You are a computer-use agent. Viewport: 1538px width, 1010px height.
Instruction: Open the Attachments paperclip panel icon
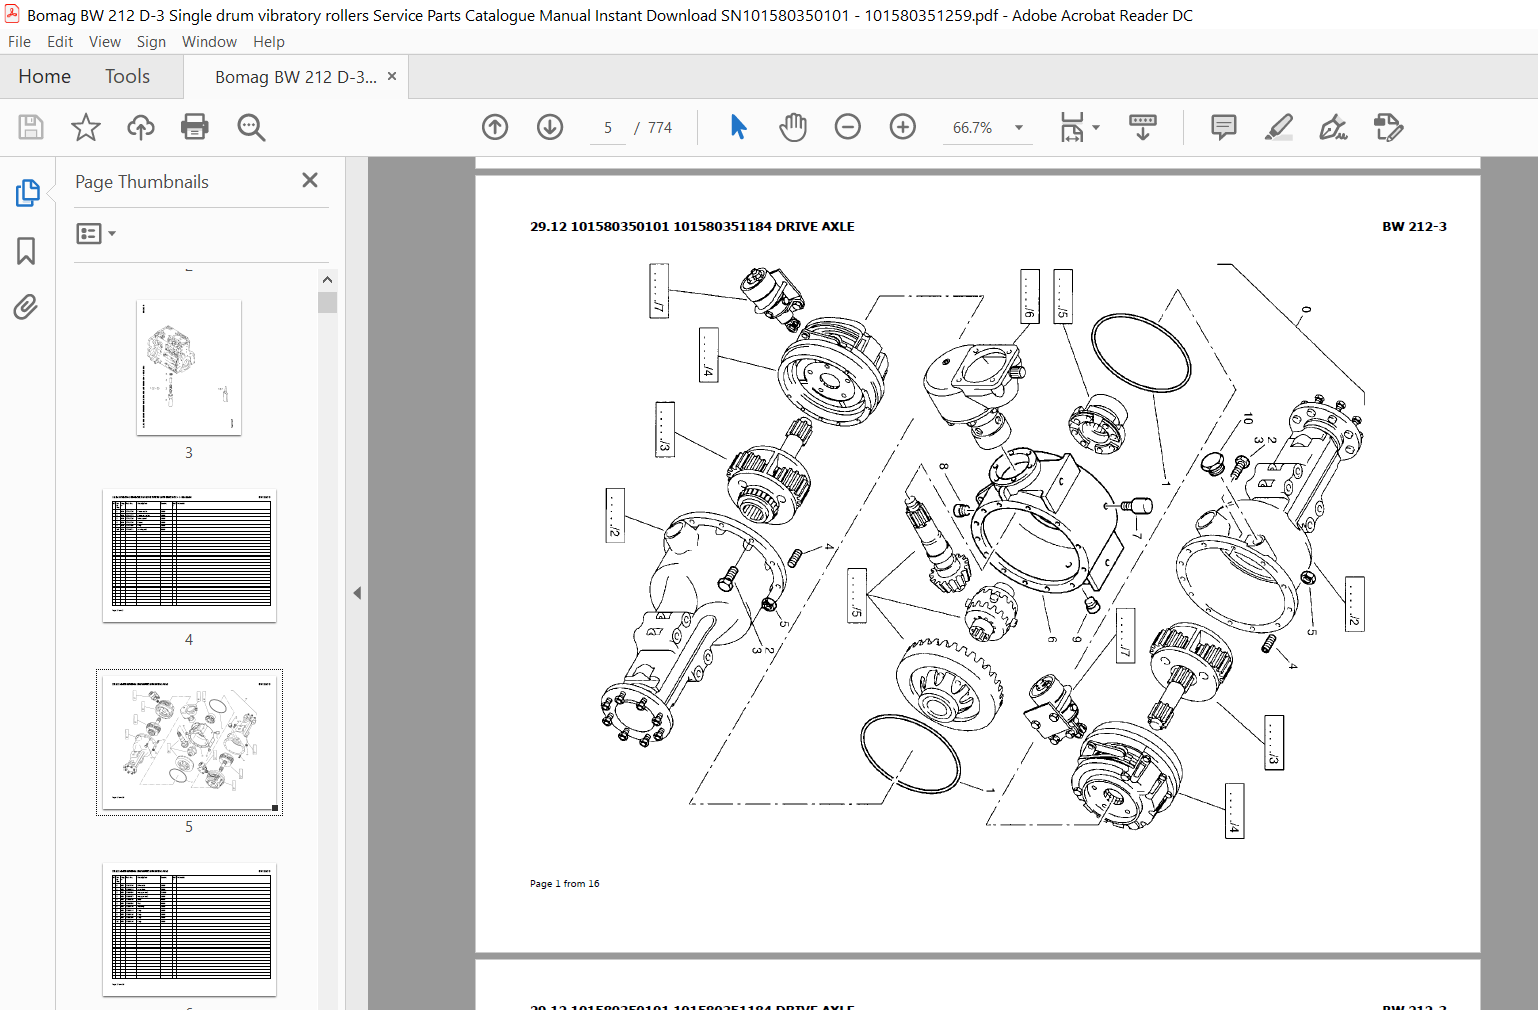(x=26, y=306)
